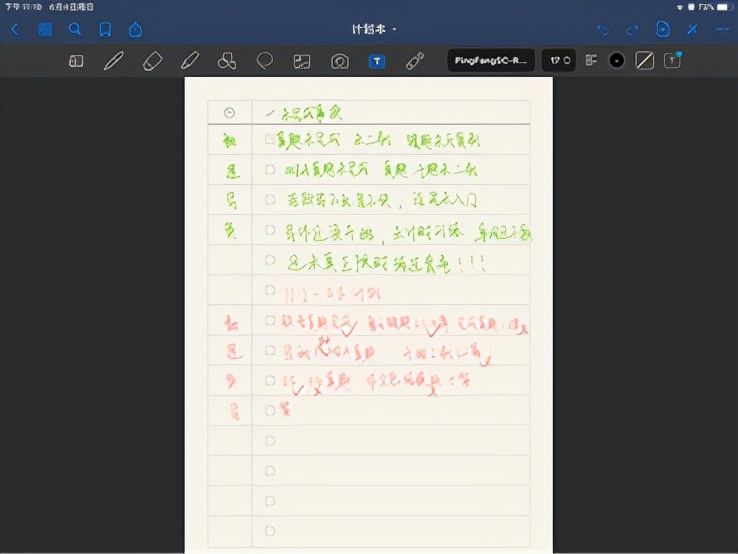Open the notebook title 计划本 dropdown
This screenshot has height=554, width=738.
point(374,29)
